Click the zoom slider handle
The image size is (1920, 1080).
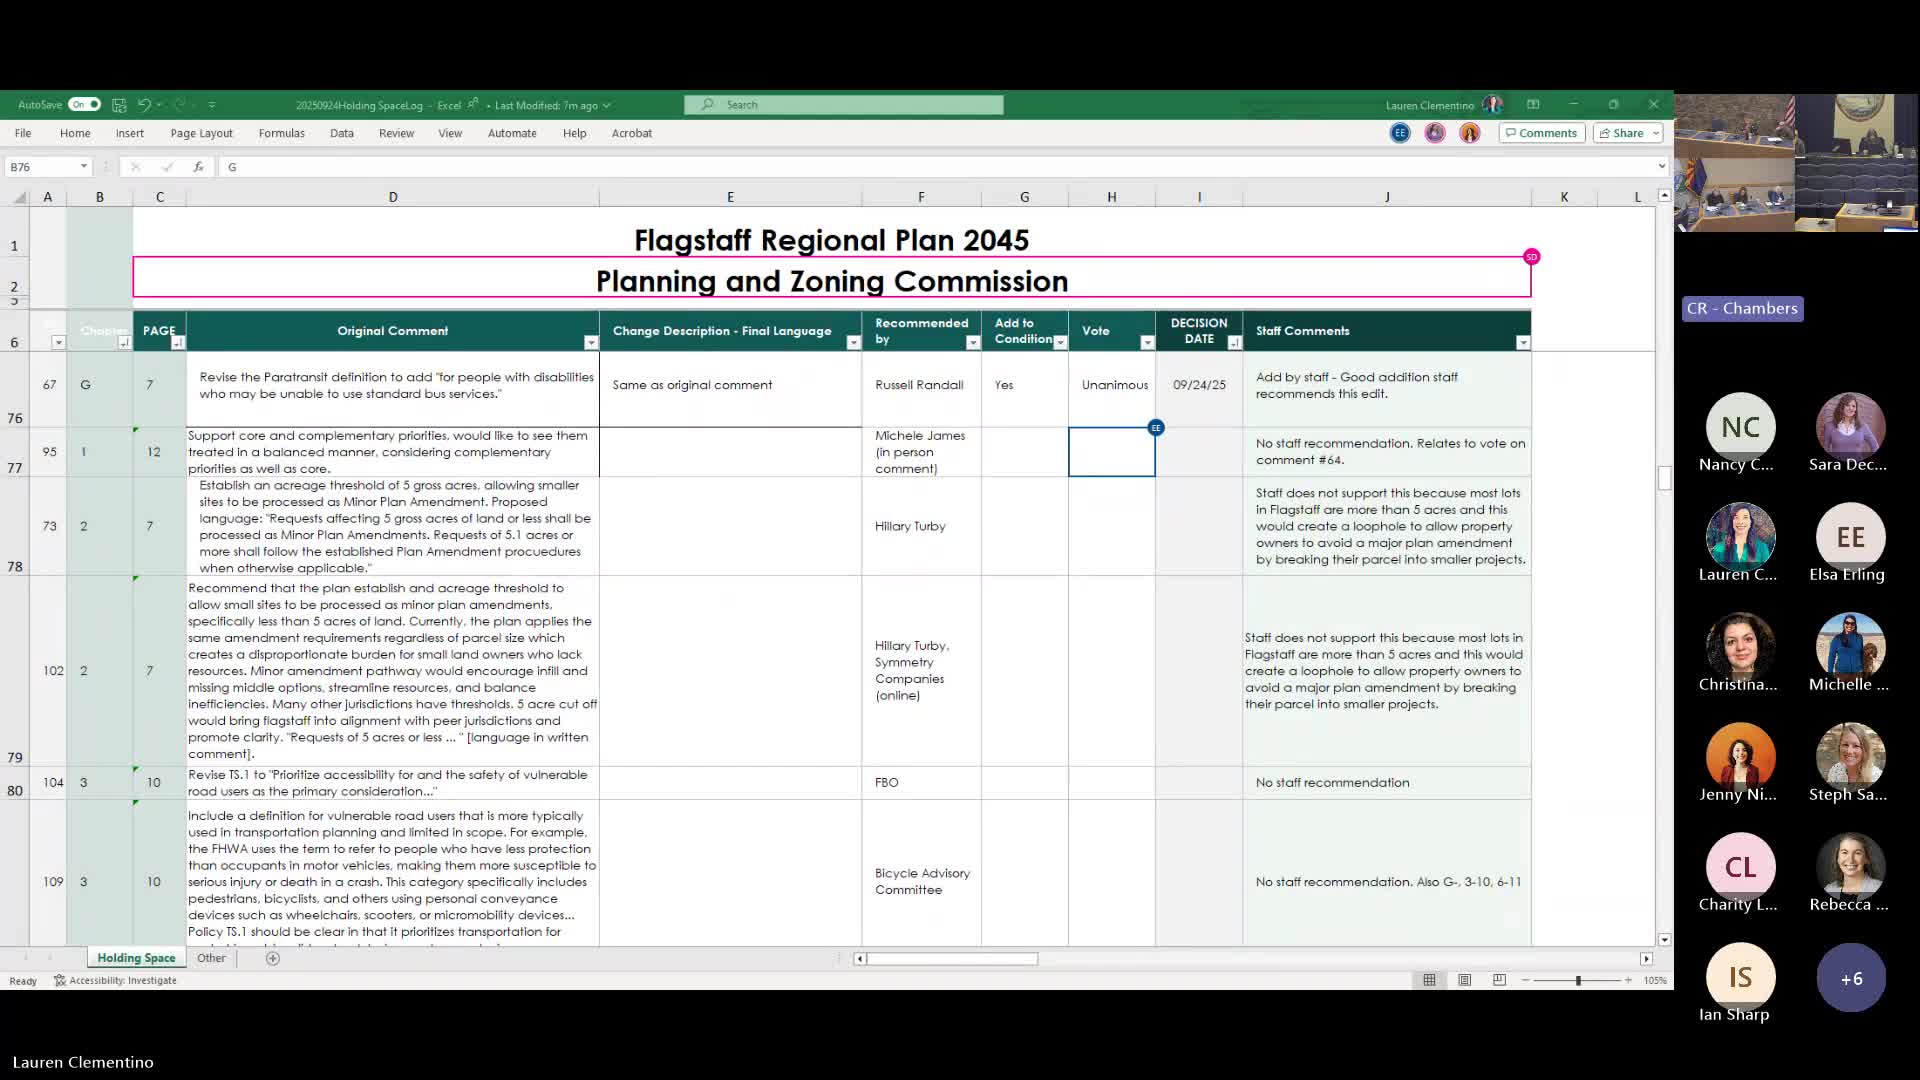tap(1578, 980)
